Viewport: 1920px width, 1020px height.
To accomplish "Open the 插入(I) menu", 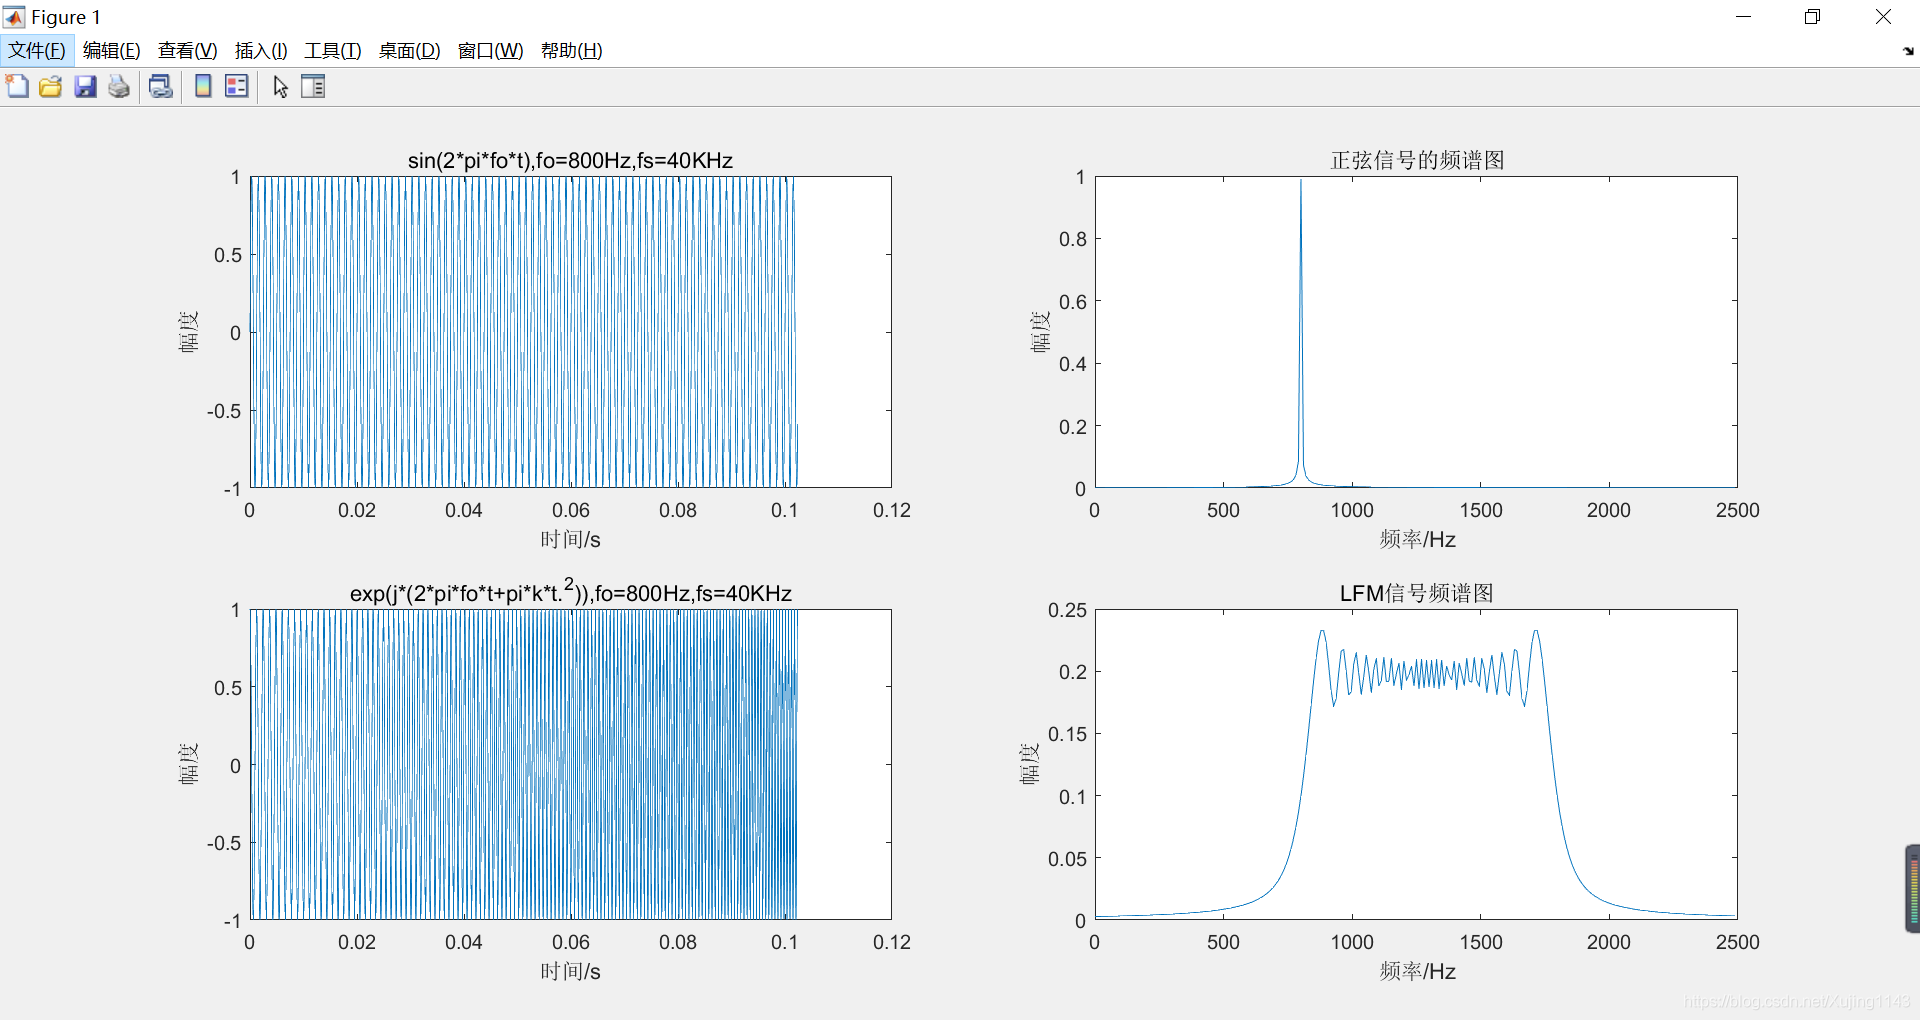I will pyautogui.click(x=261, y=51).
